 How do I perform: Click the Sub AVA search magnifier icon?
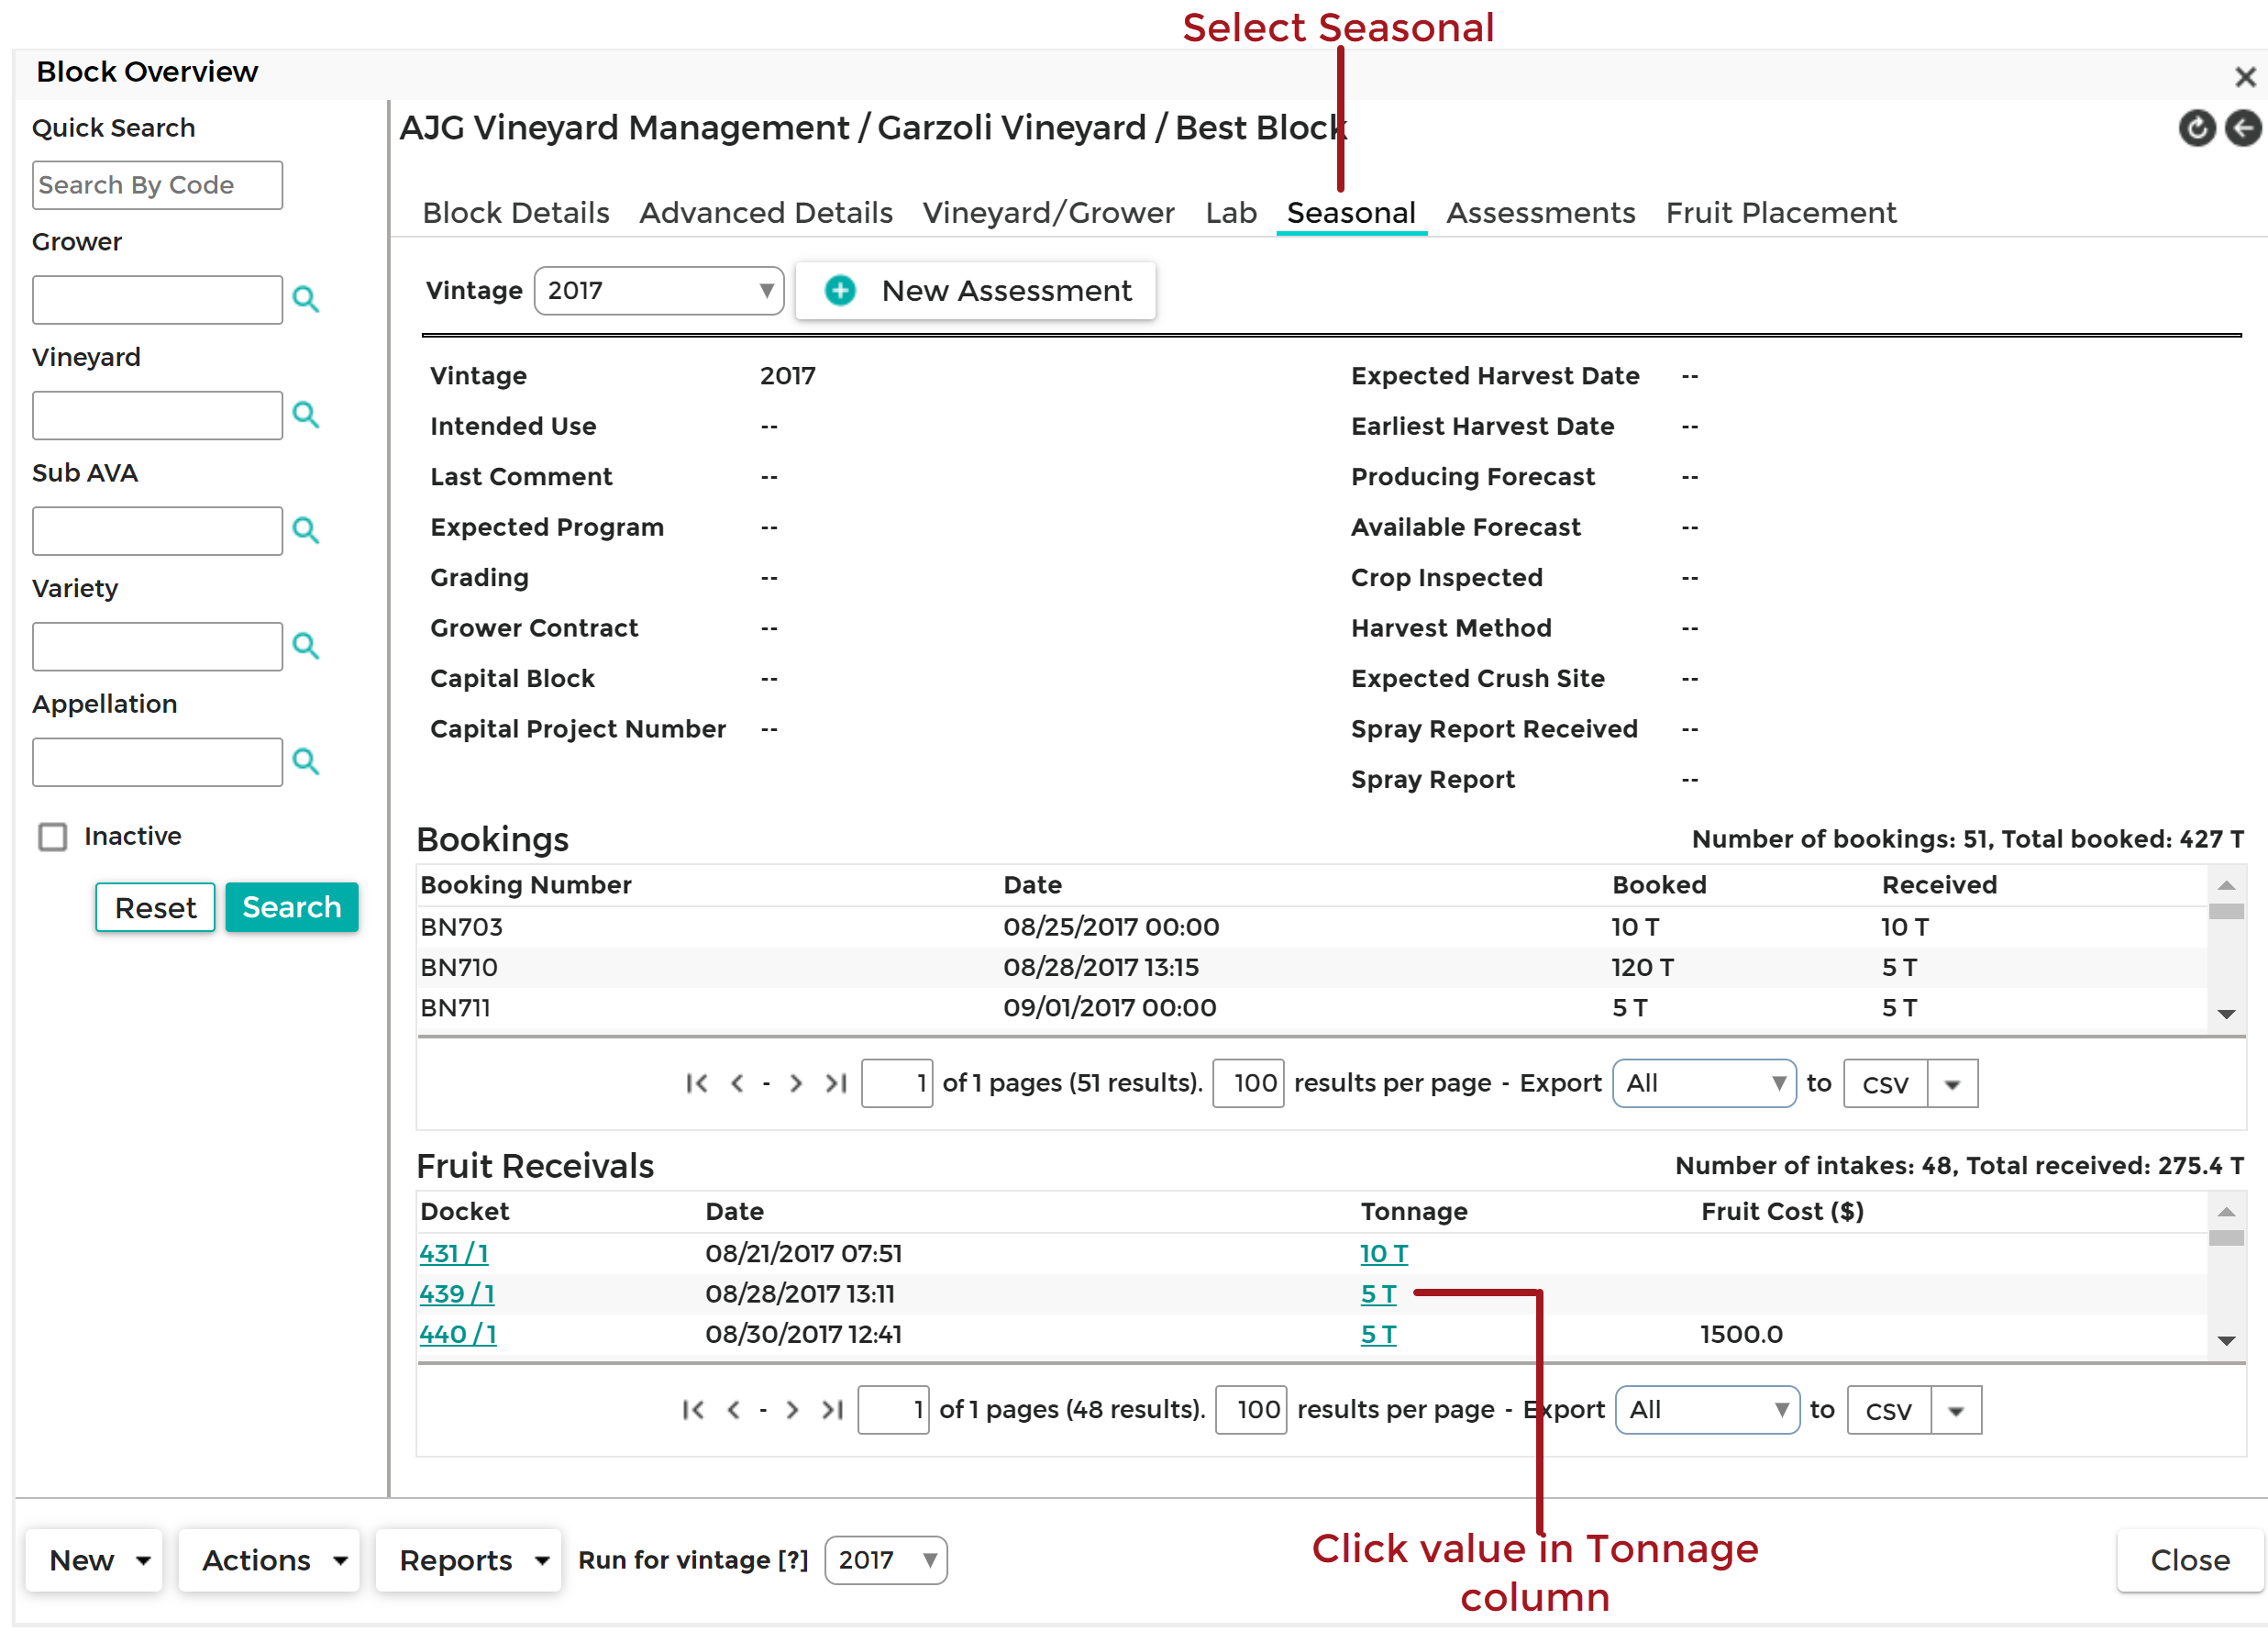306,530
